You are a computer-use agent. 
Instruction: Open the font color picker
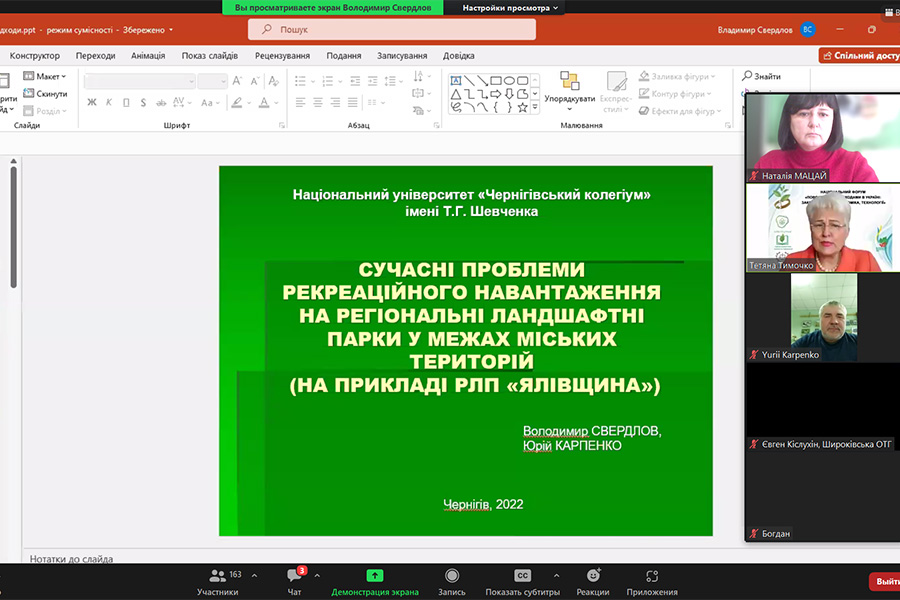266,102
